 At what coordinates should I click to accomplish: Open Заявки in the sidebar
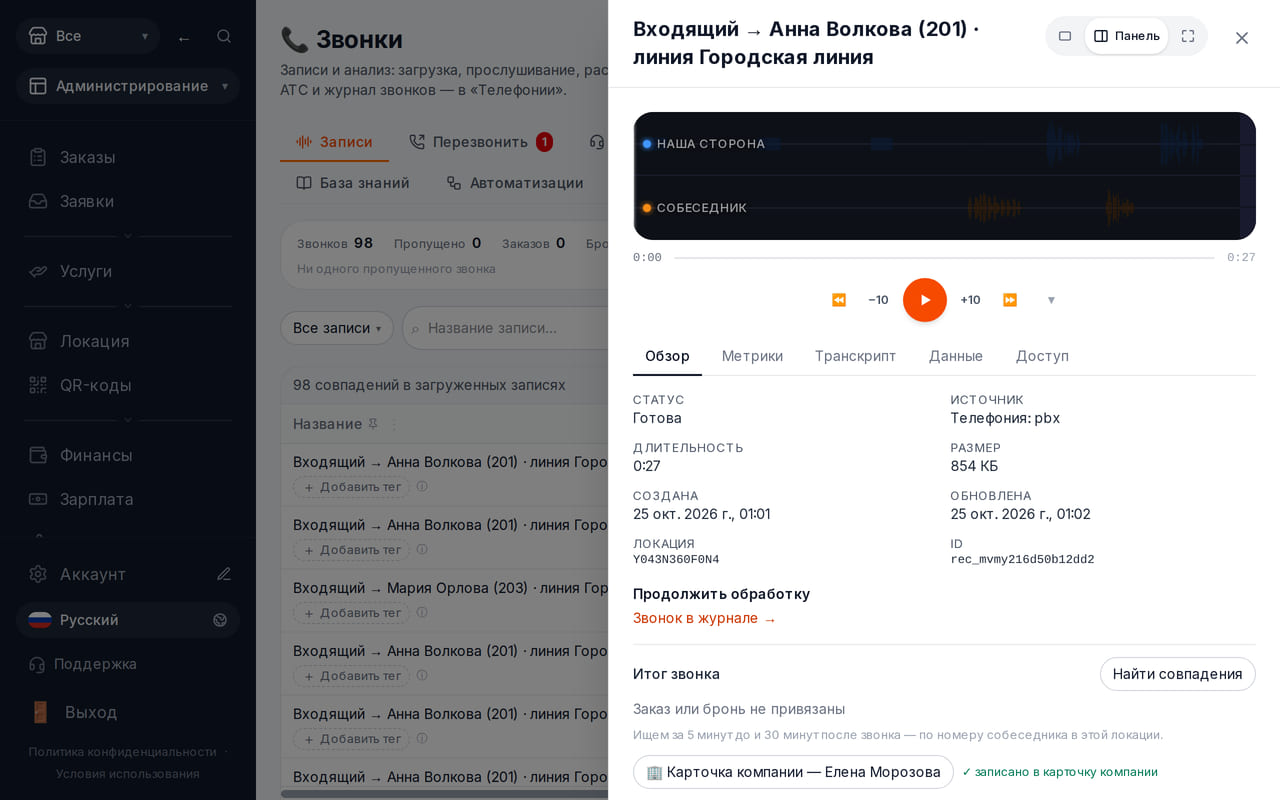[x=128, y=201]
